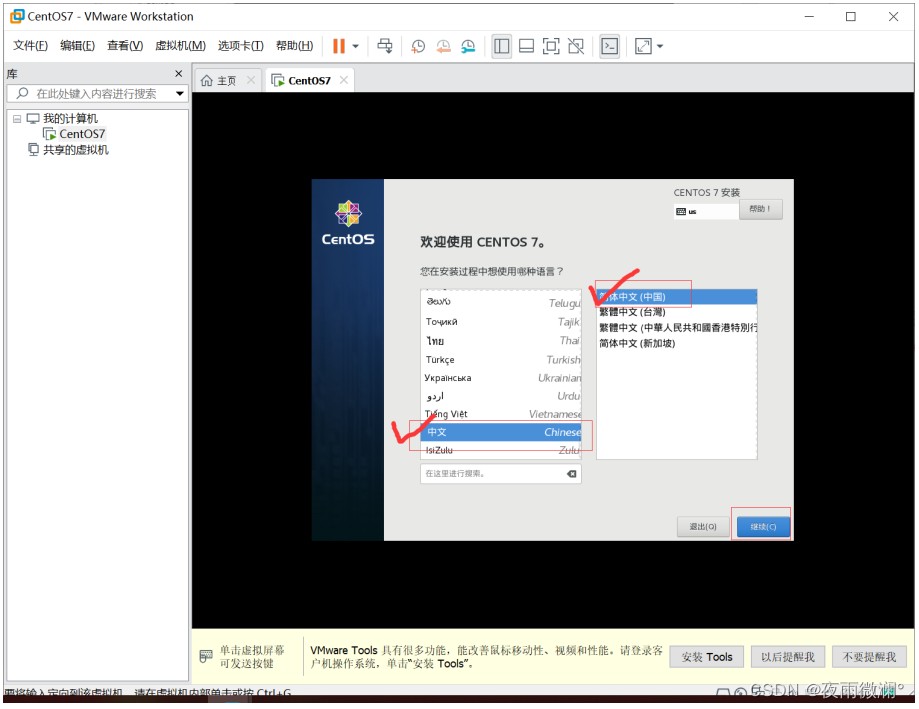This screenshot has width=919, height=709.
Task: Close the CentOS7 tab
Action: point(344,80)
